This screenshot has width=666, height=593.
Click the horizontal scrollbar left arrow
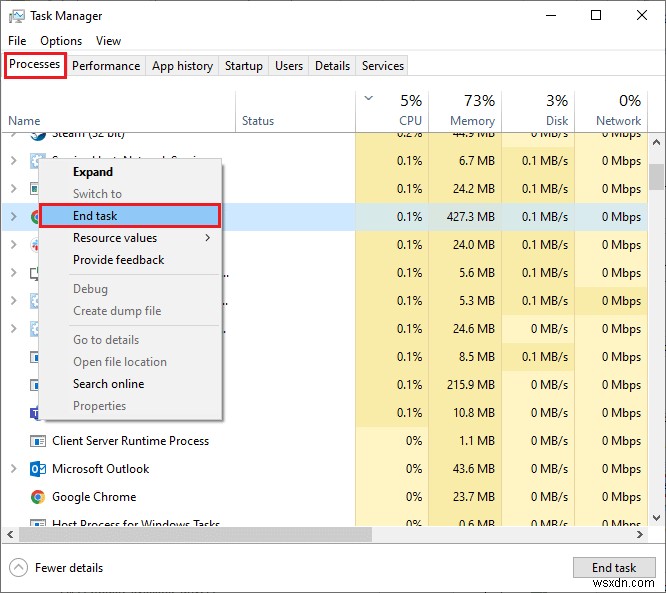click(10, 534)
